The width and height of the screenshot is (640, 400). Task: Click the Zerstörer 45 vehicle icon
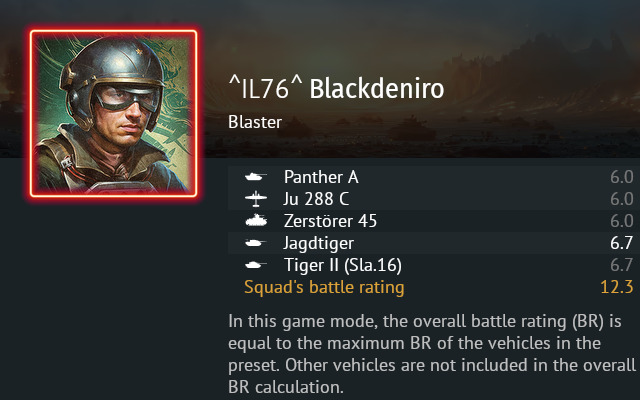pos(255,221)
